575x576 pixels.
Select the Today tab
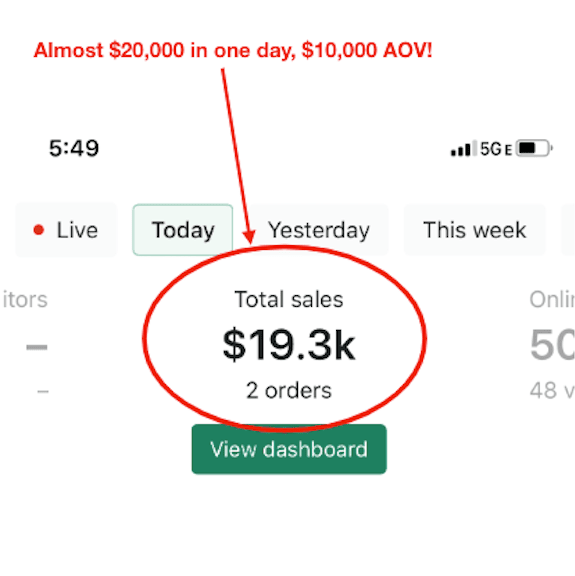(183, 230)
